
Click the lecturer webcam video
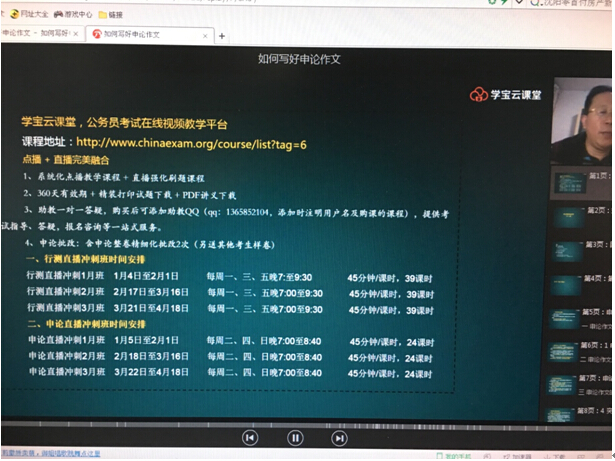[581, 120]
